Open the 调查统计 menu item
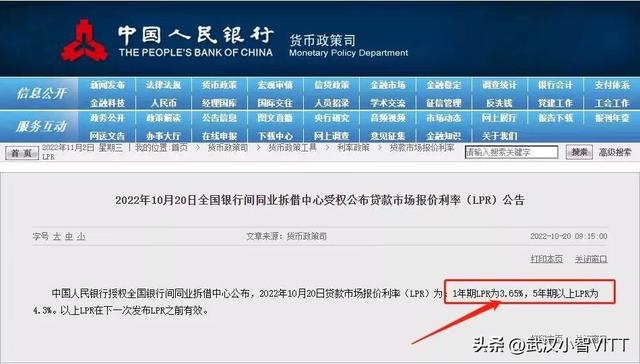The image size is (640, 364). click(x=499, y=85)
